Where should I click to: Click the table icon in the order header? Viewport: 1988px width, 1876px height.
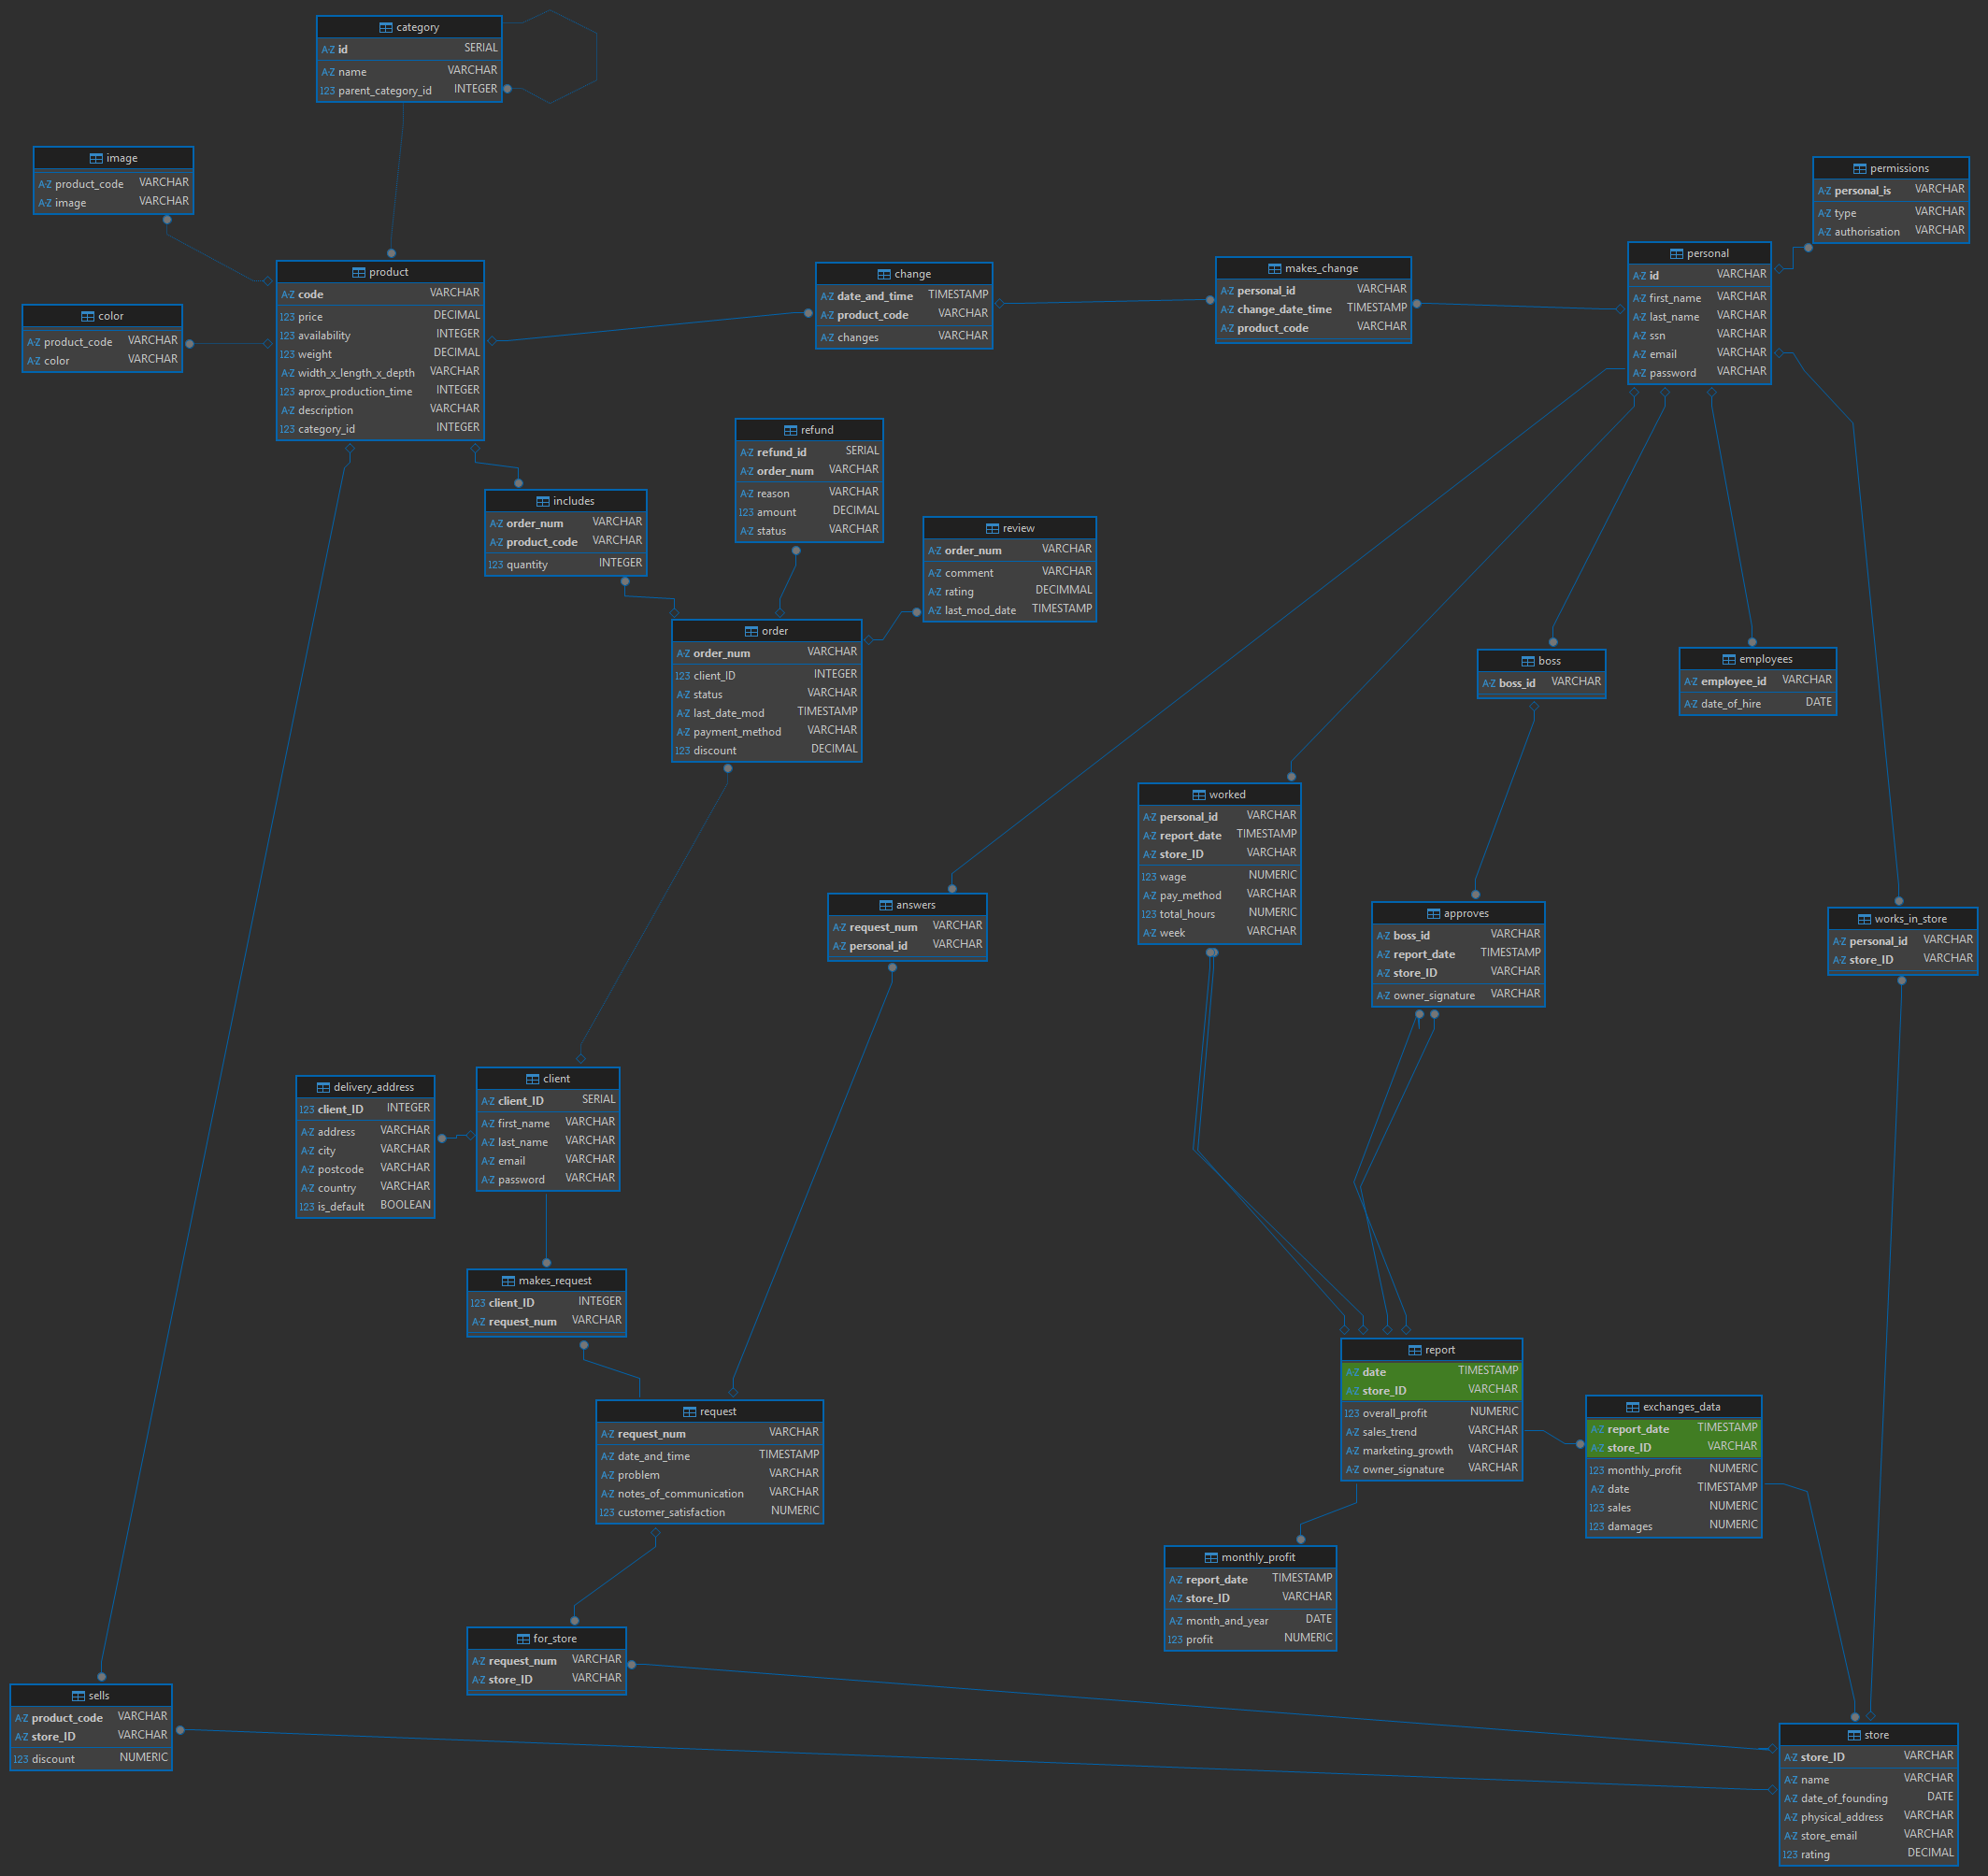(751, 631)
